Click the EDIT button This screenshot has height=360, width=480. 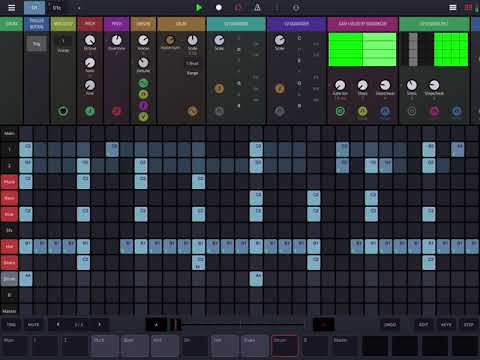click(424, 324)
